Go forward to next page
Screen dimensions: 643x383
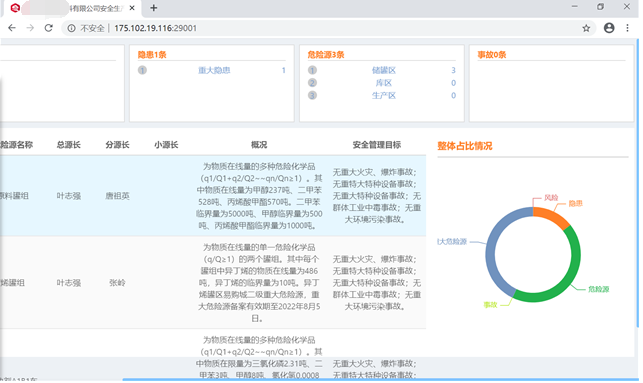point(30,28)
